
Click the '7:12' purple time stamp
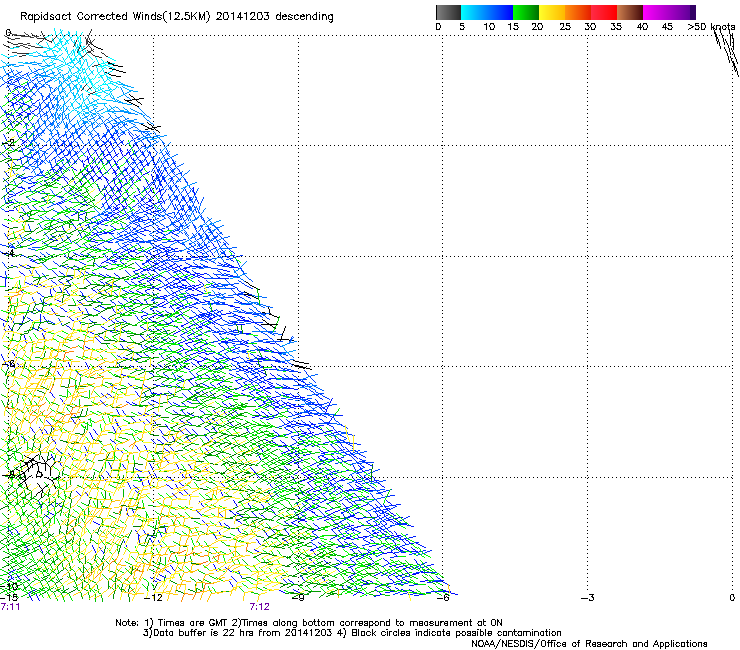260,607
